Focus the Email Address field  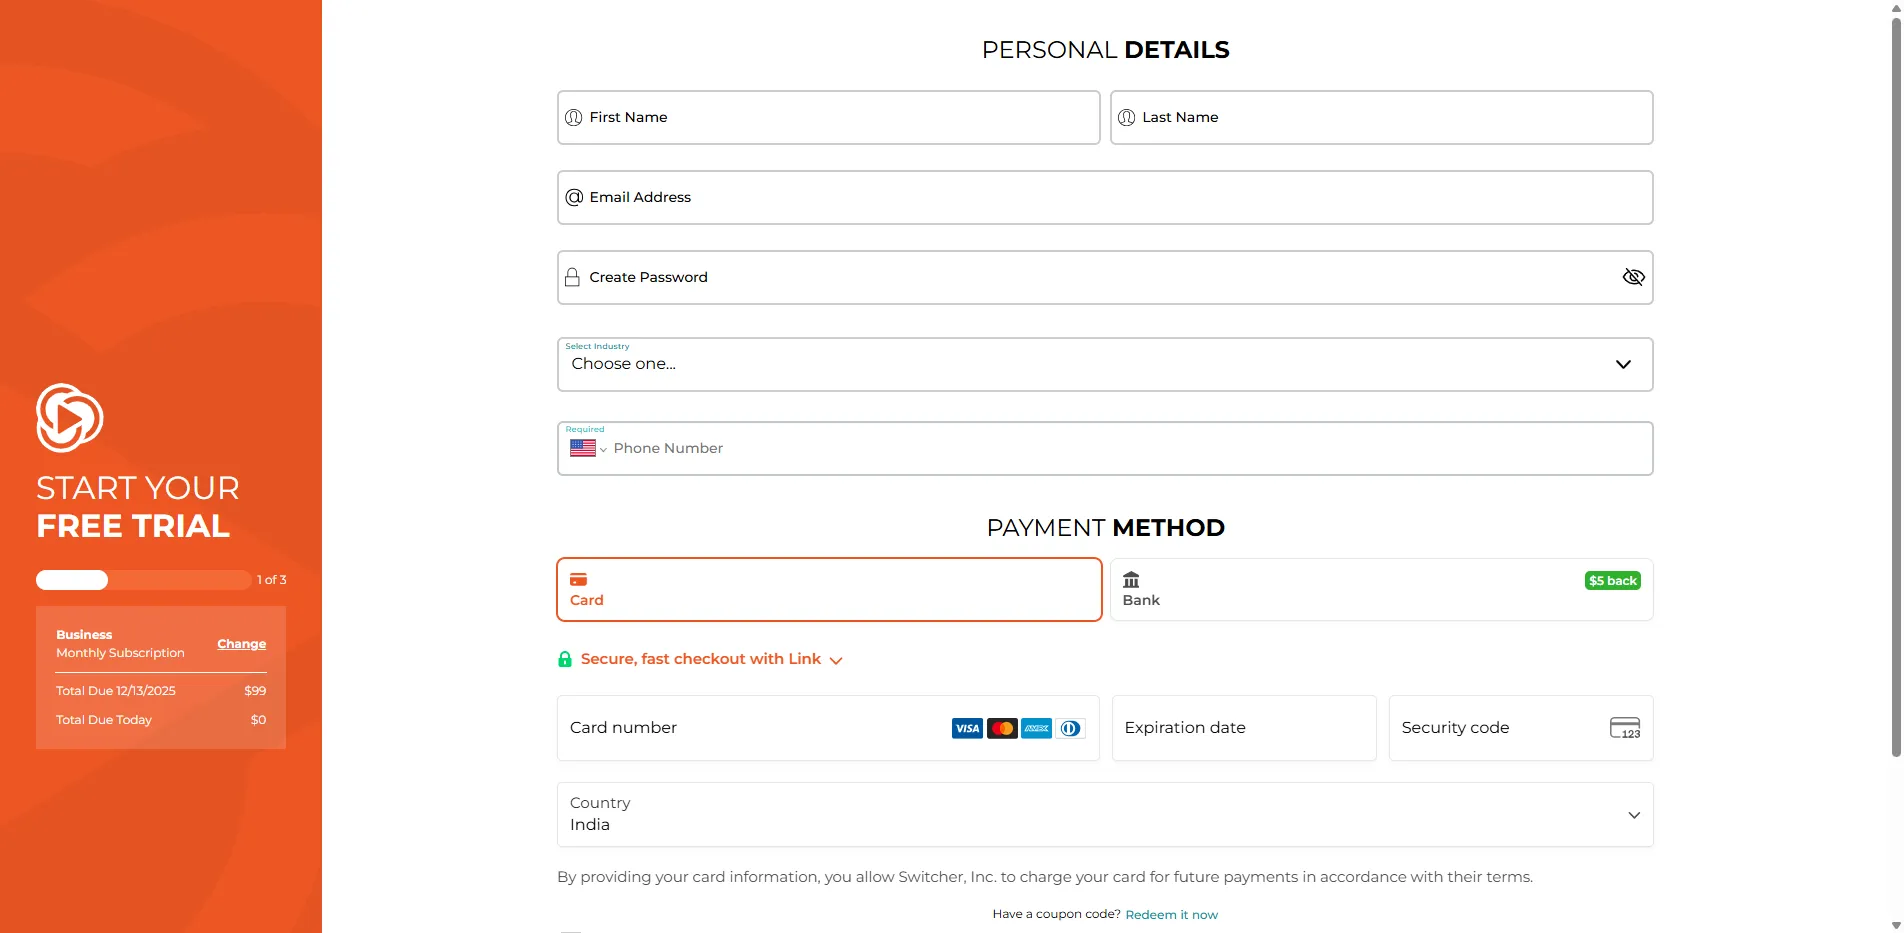tap(1104, 198)
